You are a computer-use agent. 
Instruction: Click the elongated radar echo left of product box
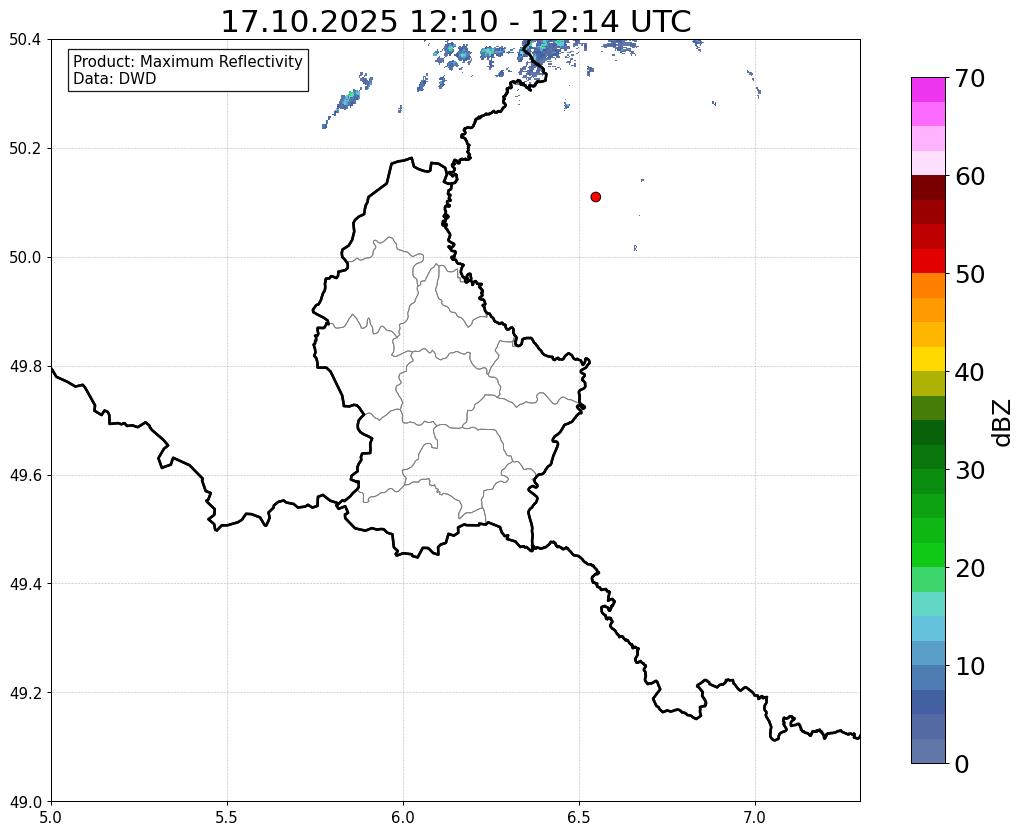point(347,101)
